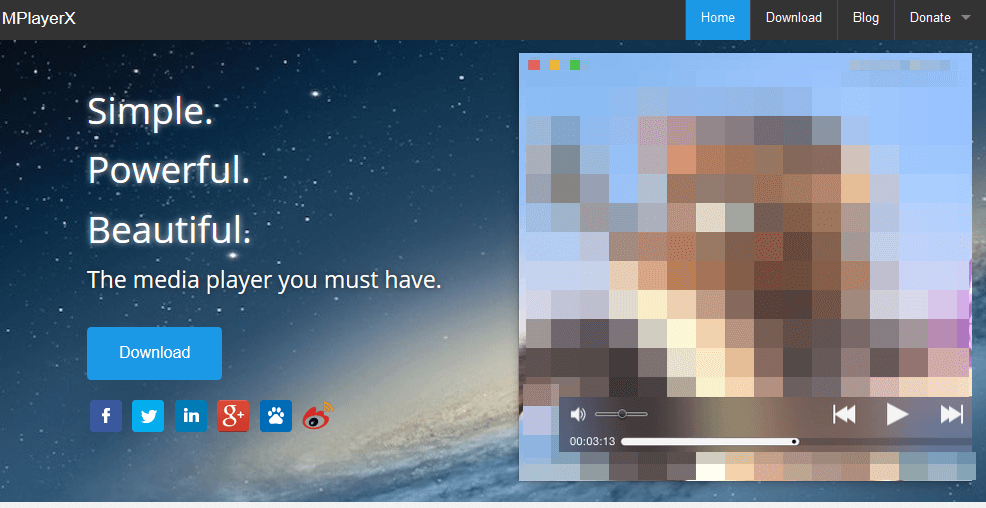This screenshot has height=508, width=986.
Task: Click the green zoom dot on player window
Action: (x=575, y=65)
